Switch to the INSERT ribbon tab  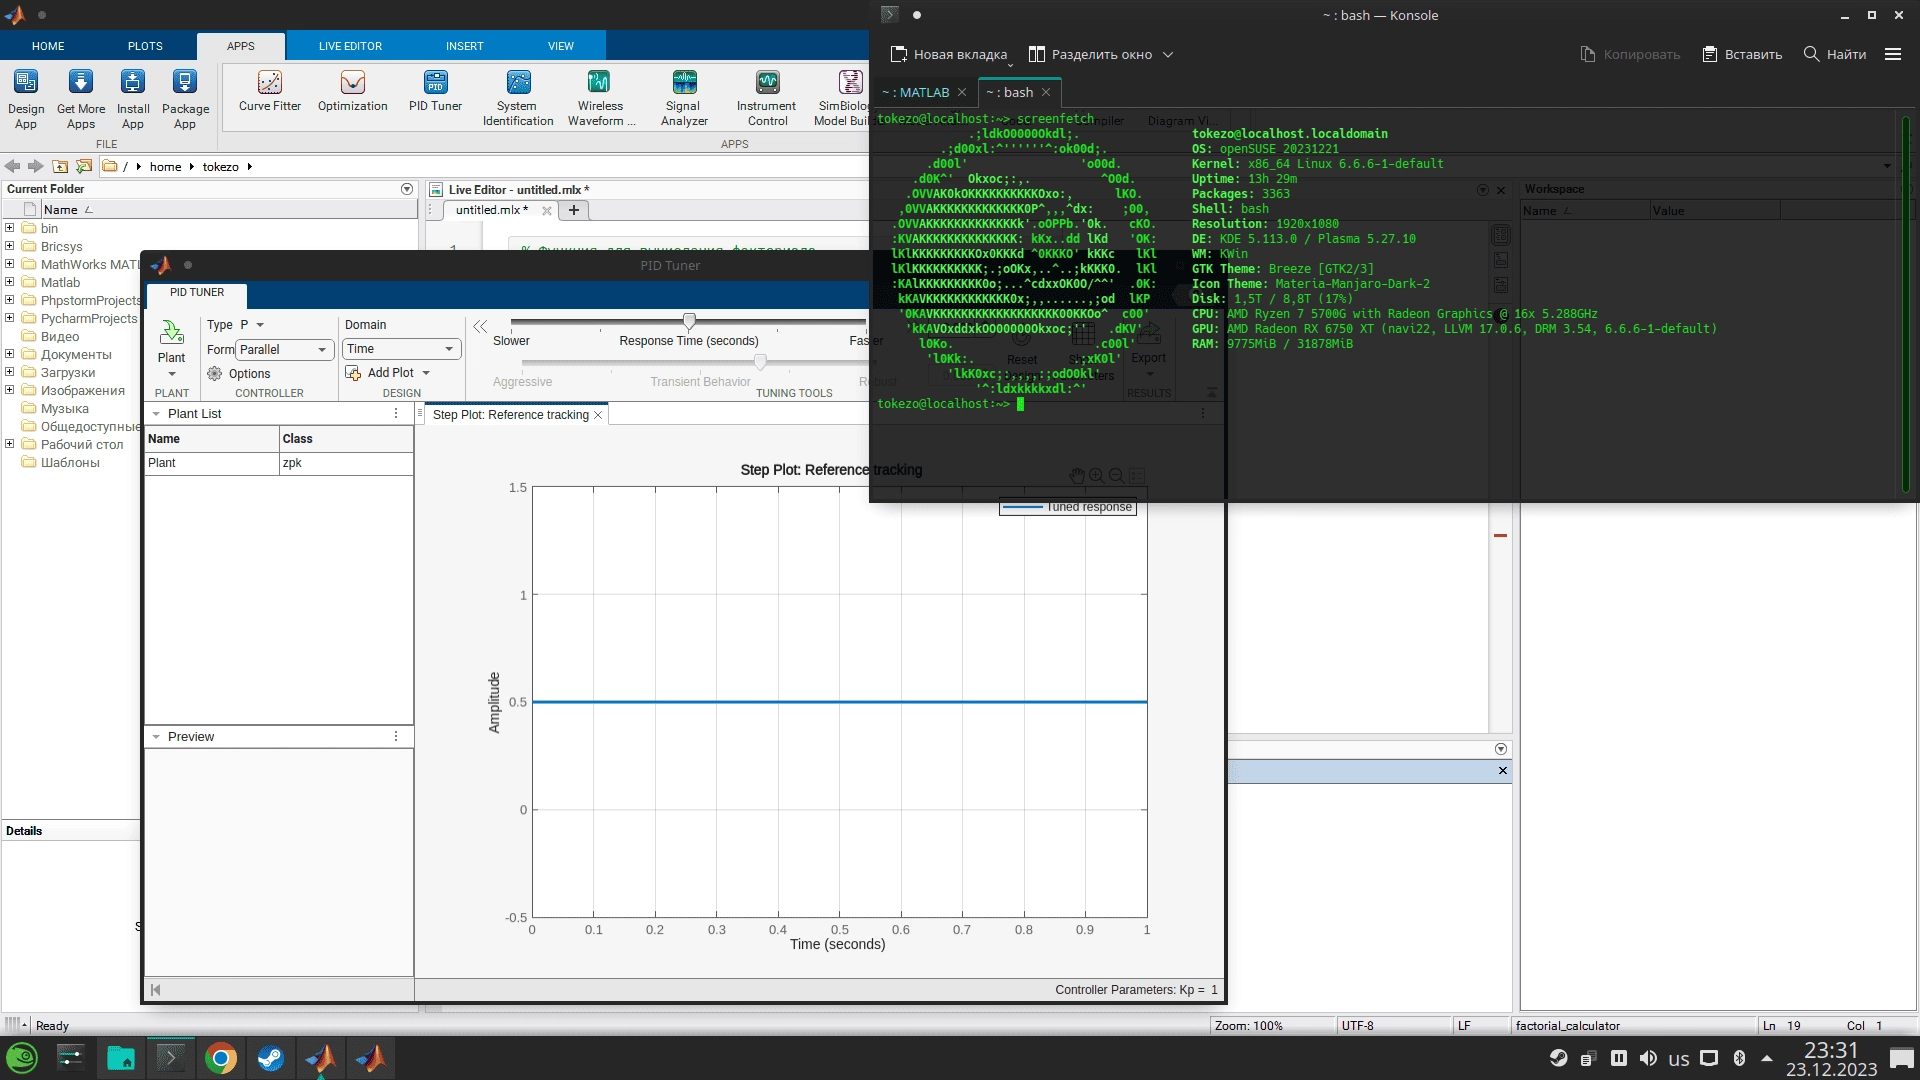[x=465, y=46]
